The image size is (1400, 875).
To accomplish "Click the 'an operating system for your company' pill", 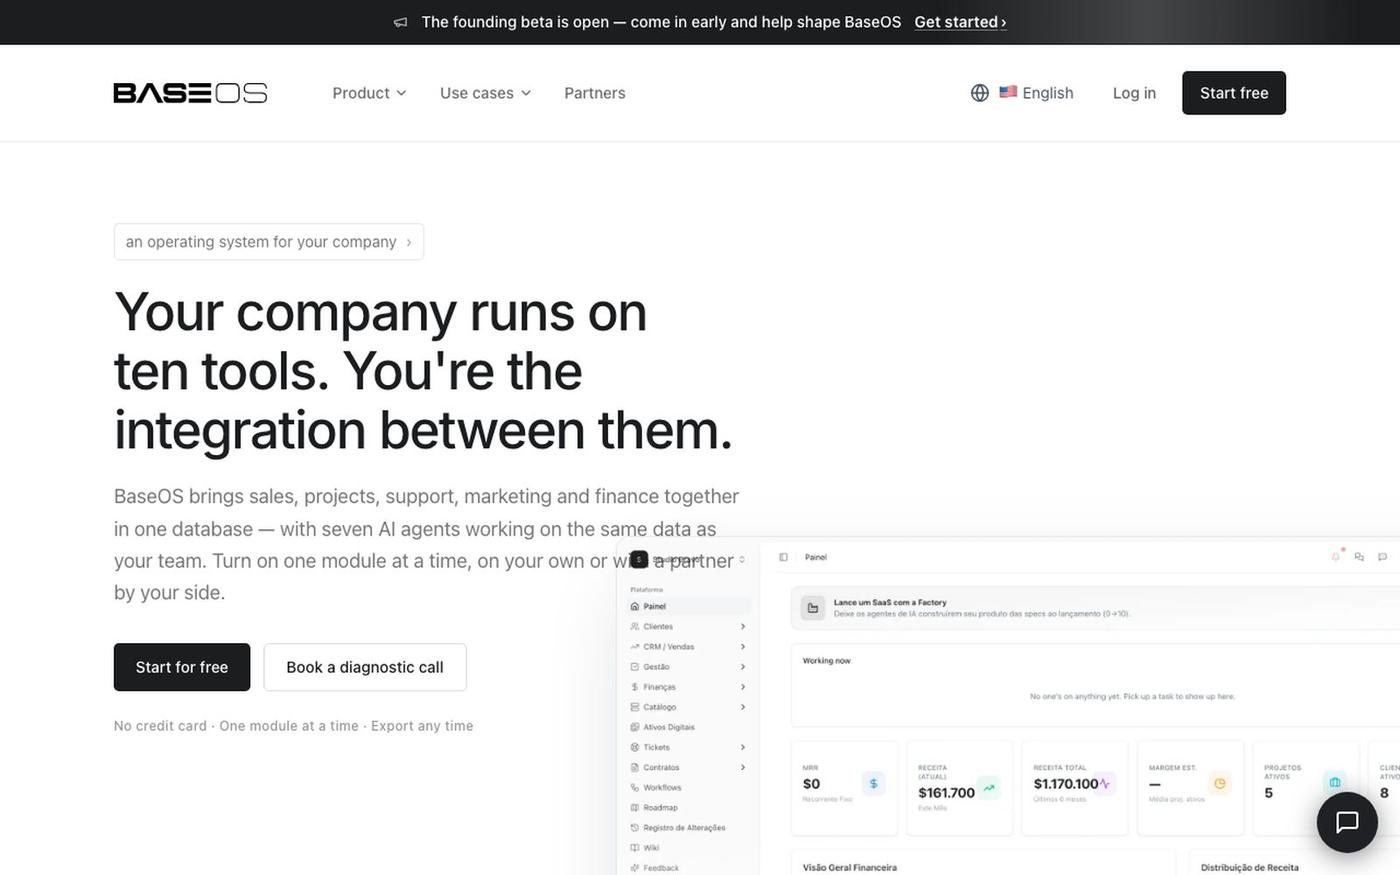I will point(269,242).
